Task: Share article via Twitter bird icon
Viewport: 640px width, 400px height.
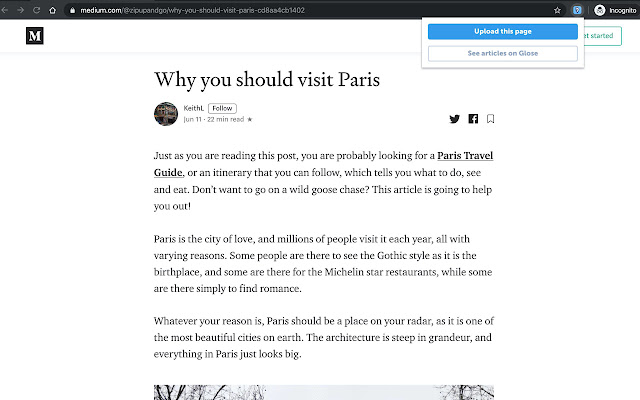Action: pos(454,119)
